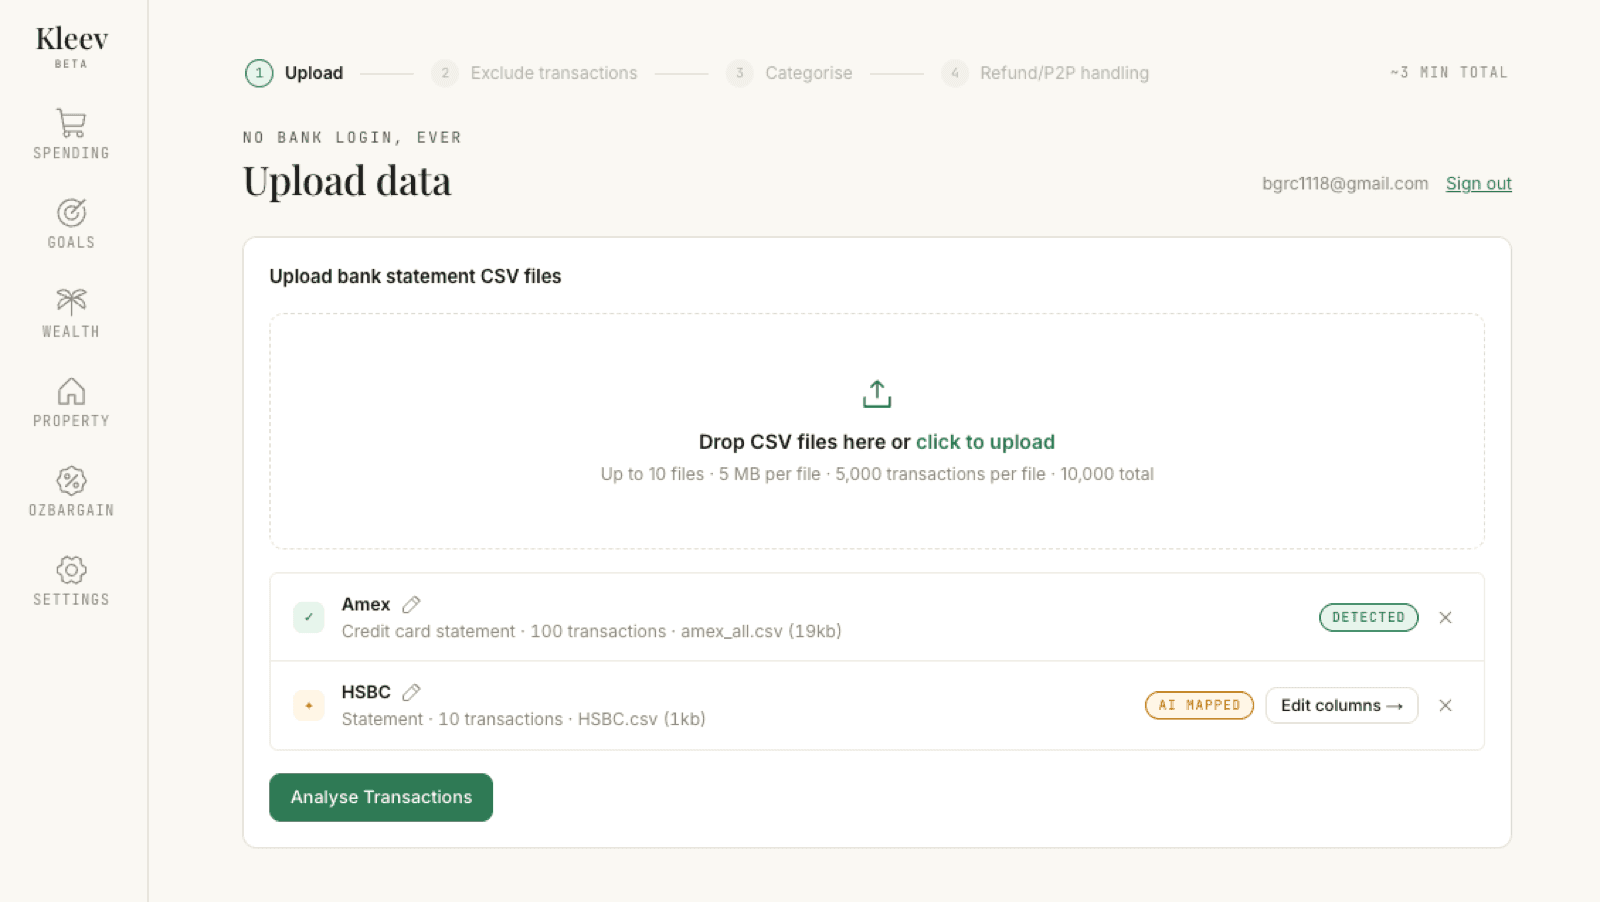
Task: Click the 'Spending' sidebar label
Action: point(71,153)
